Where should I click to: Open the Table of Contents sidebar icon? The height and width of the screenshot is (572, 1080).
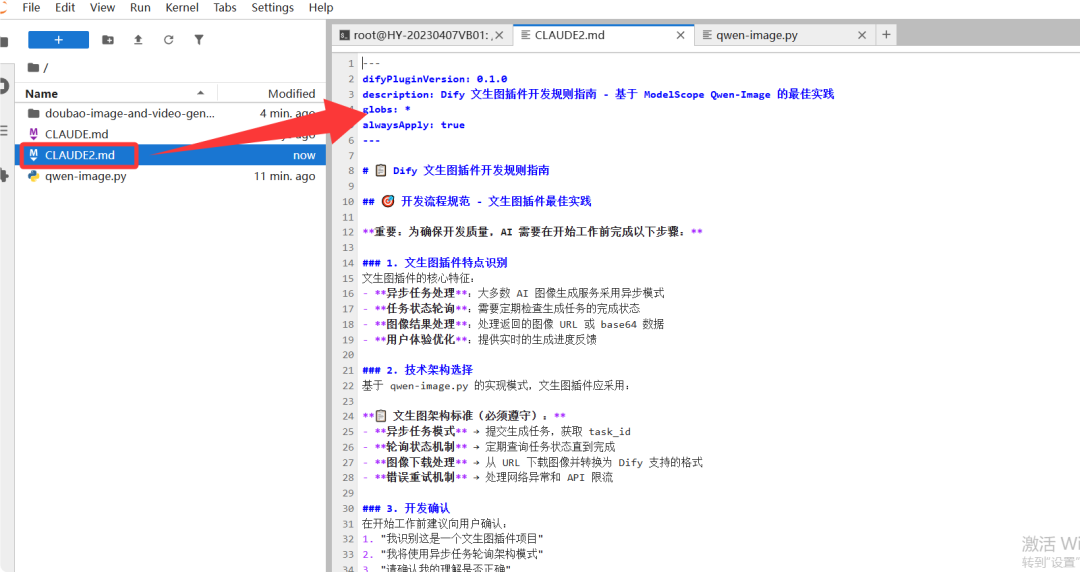[3, 131]
